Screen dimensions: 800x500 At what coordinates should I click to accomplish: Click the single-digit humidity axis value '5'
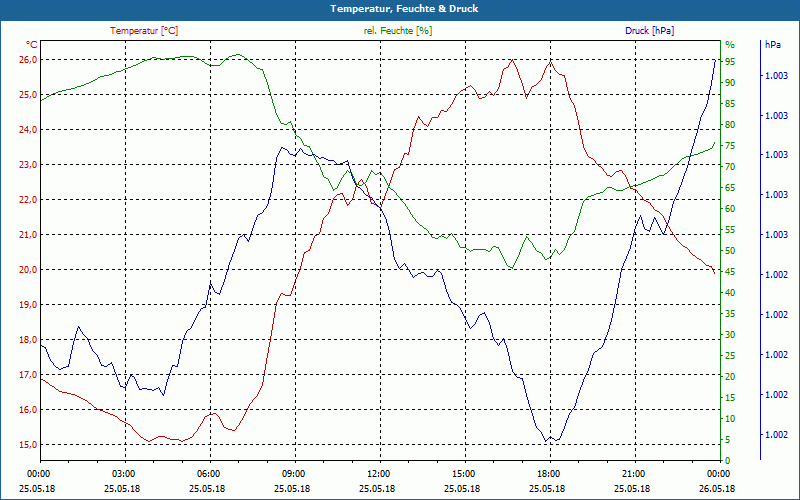728,440
